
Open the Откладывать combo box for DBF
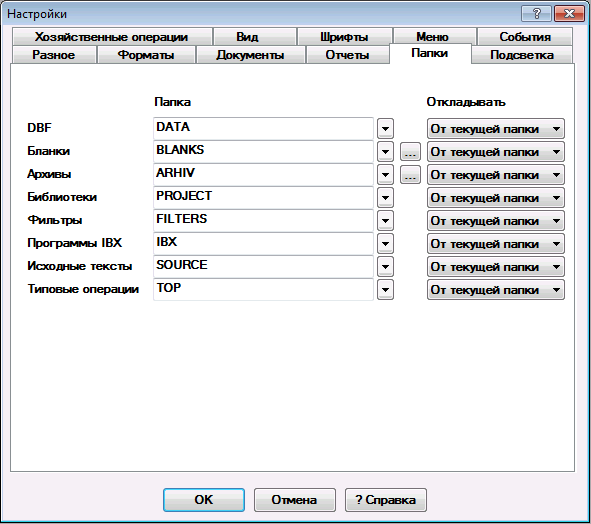point(496,129)
